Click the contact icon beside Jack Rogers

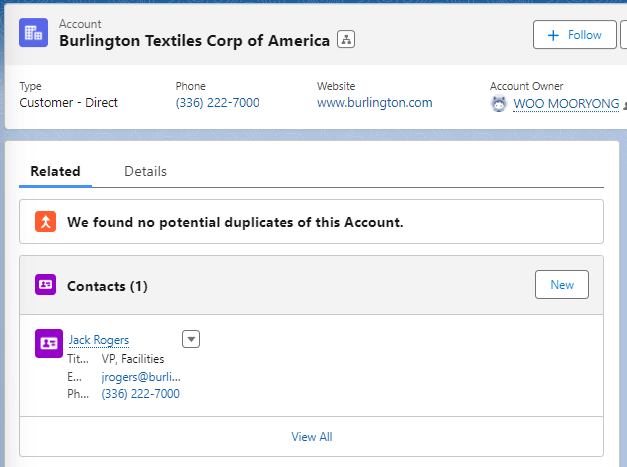coord(49,342)
